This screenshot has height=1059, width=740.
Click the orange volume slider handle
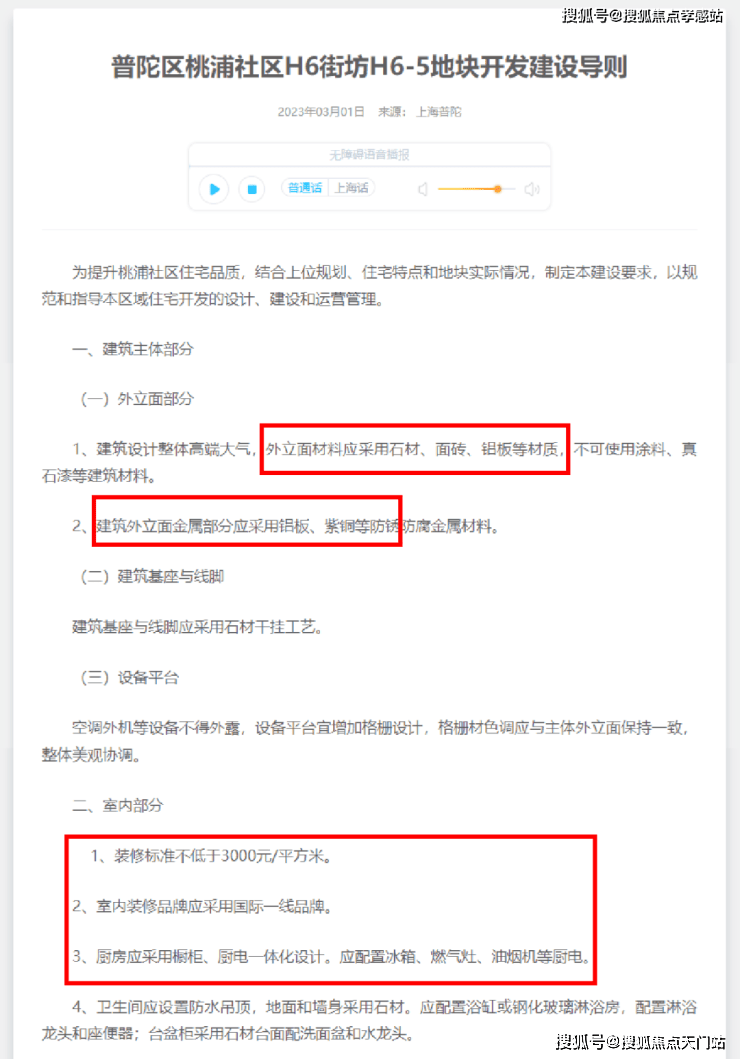(498, 189)
